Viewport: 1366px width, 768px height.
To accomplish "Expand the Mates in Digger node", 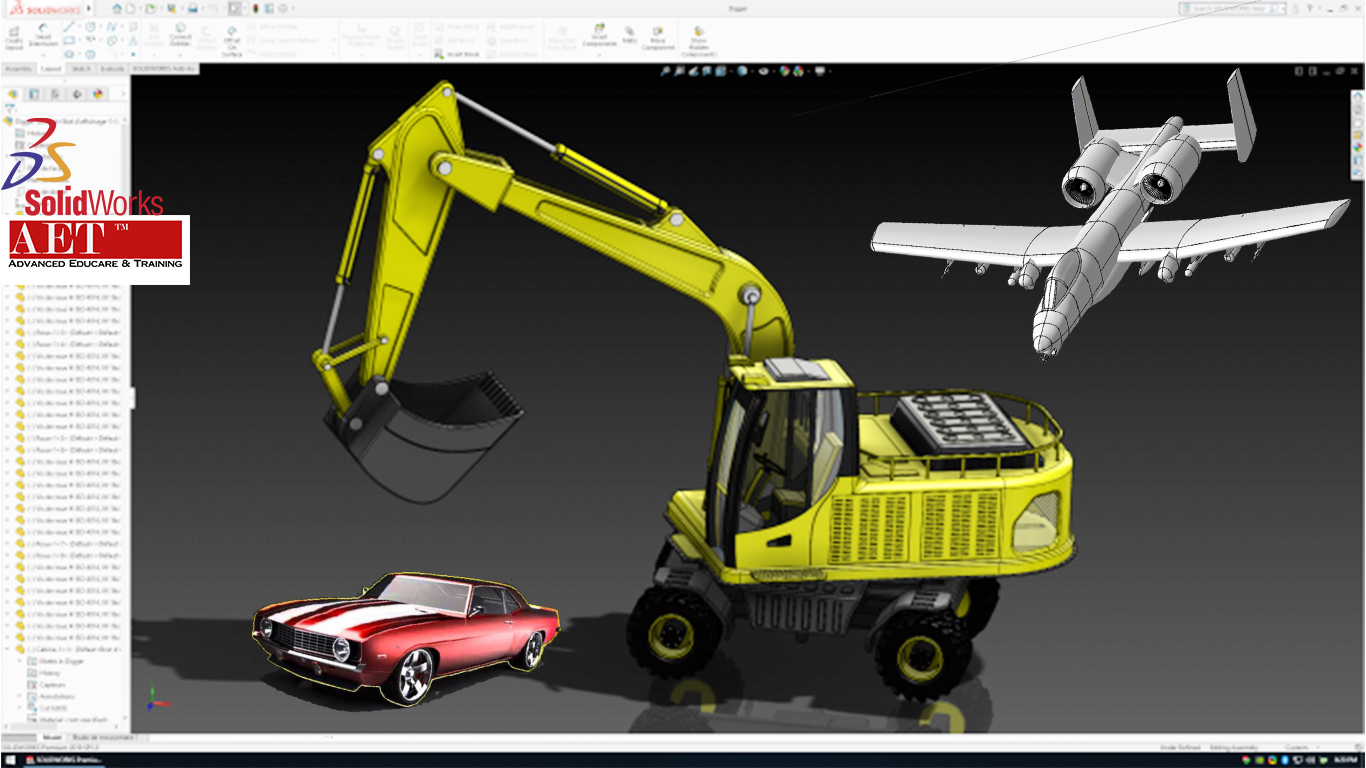I will (x=20, y=662).
